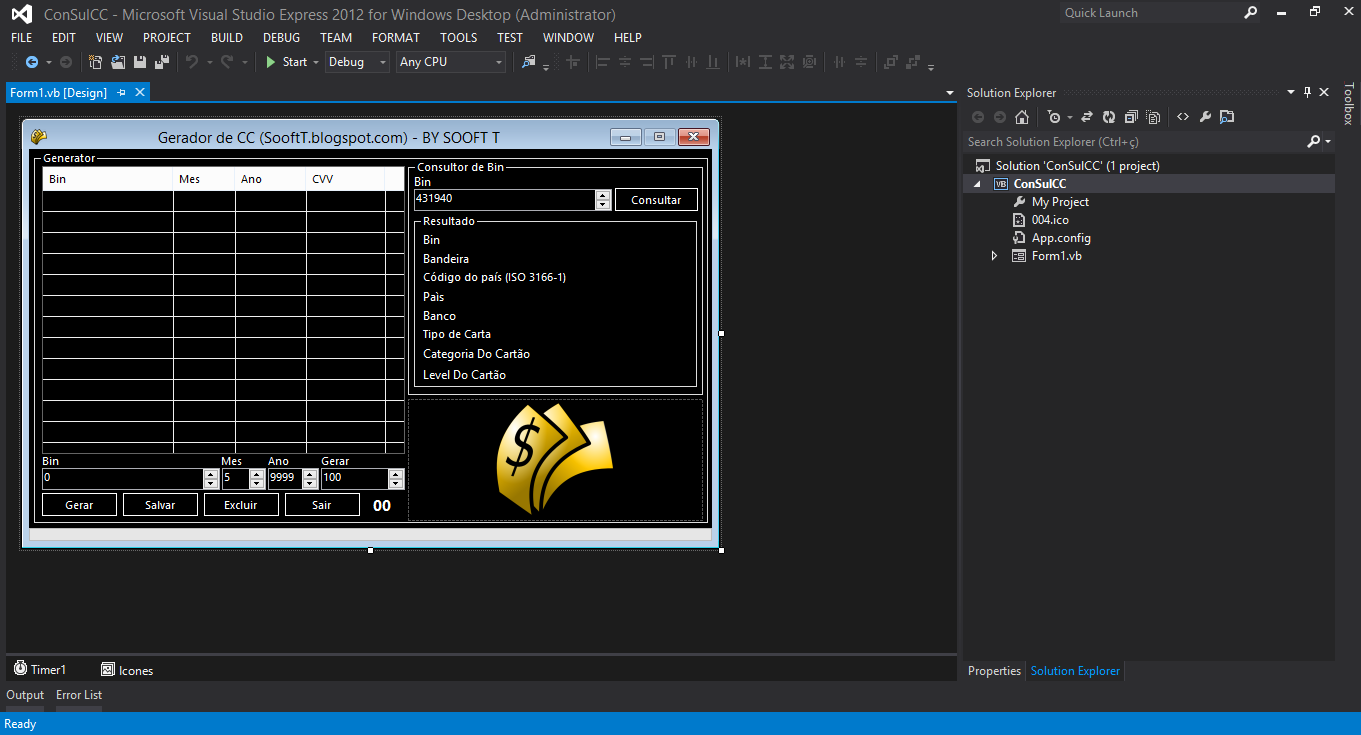Start debugging with the green Start arrow
Viewport: 1361px width, 735px height.
(x=271, y=61)
